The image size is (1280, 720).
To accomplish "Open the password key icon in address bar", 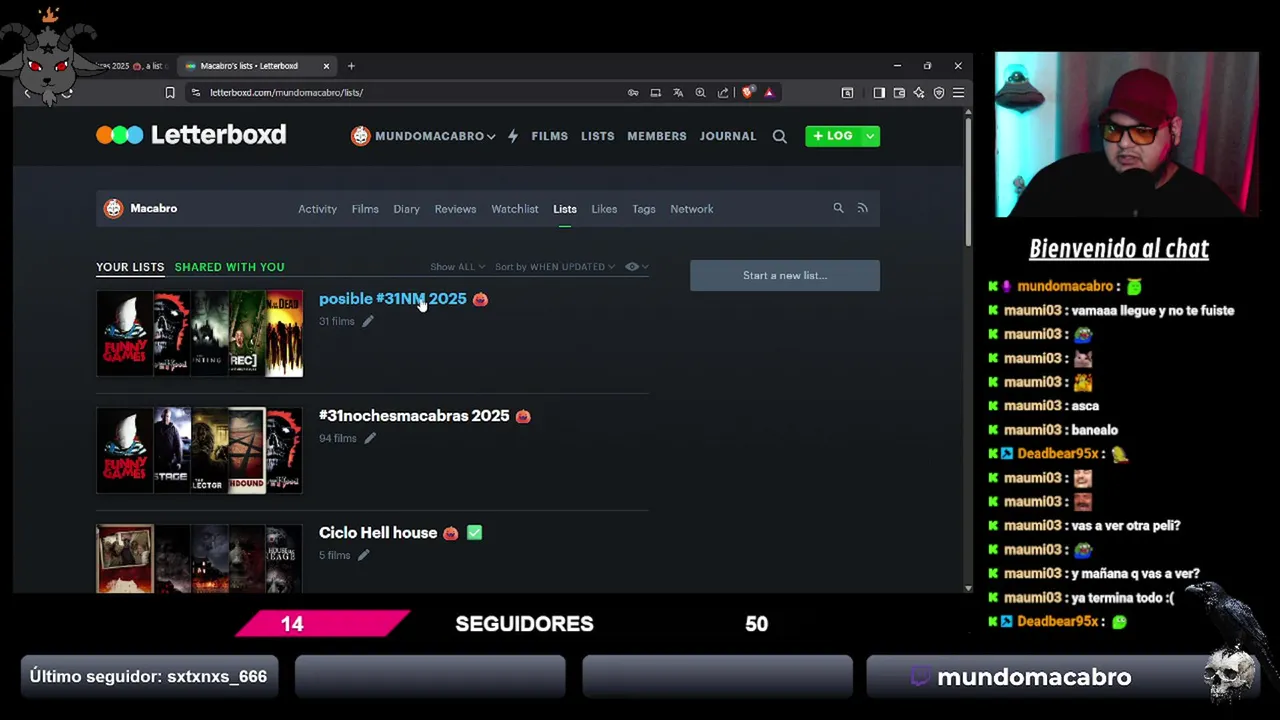I will [633, 92].
